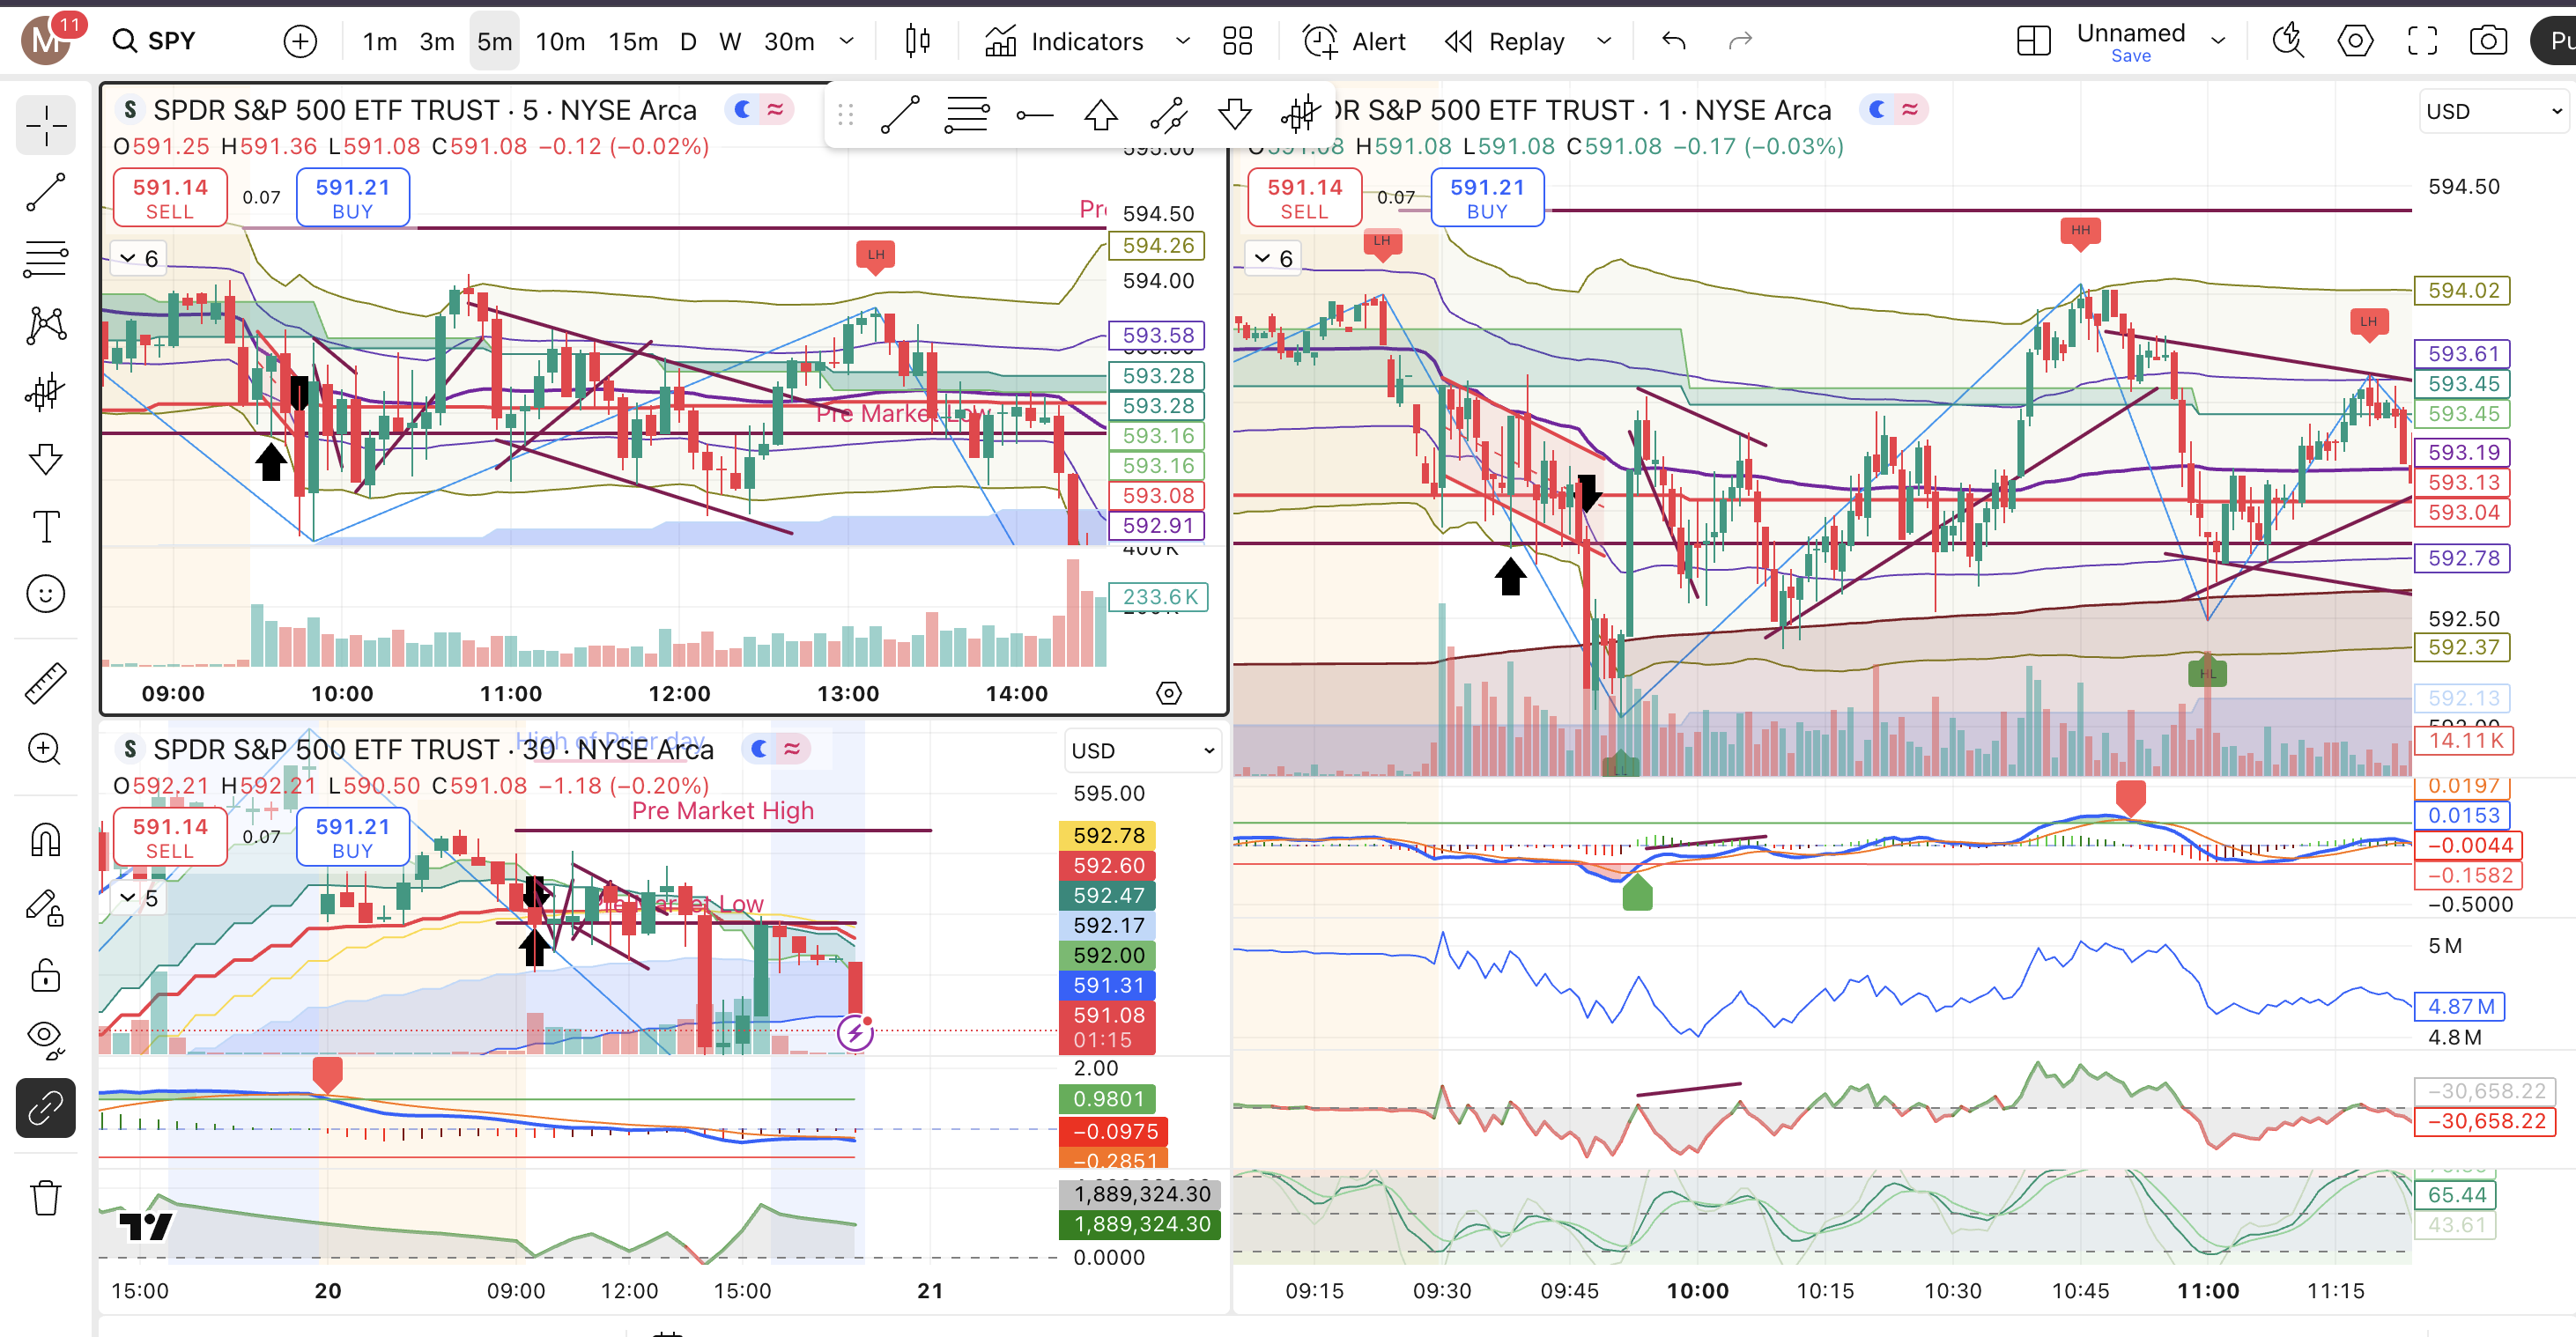Take a chart snapshot with camera icon
Image resolution: width=2576 pixels, height=1337 pixels.
(x=2487, y=41)
